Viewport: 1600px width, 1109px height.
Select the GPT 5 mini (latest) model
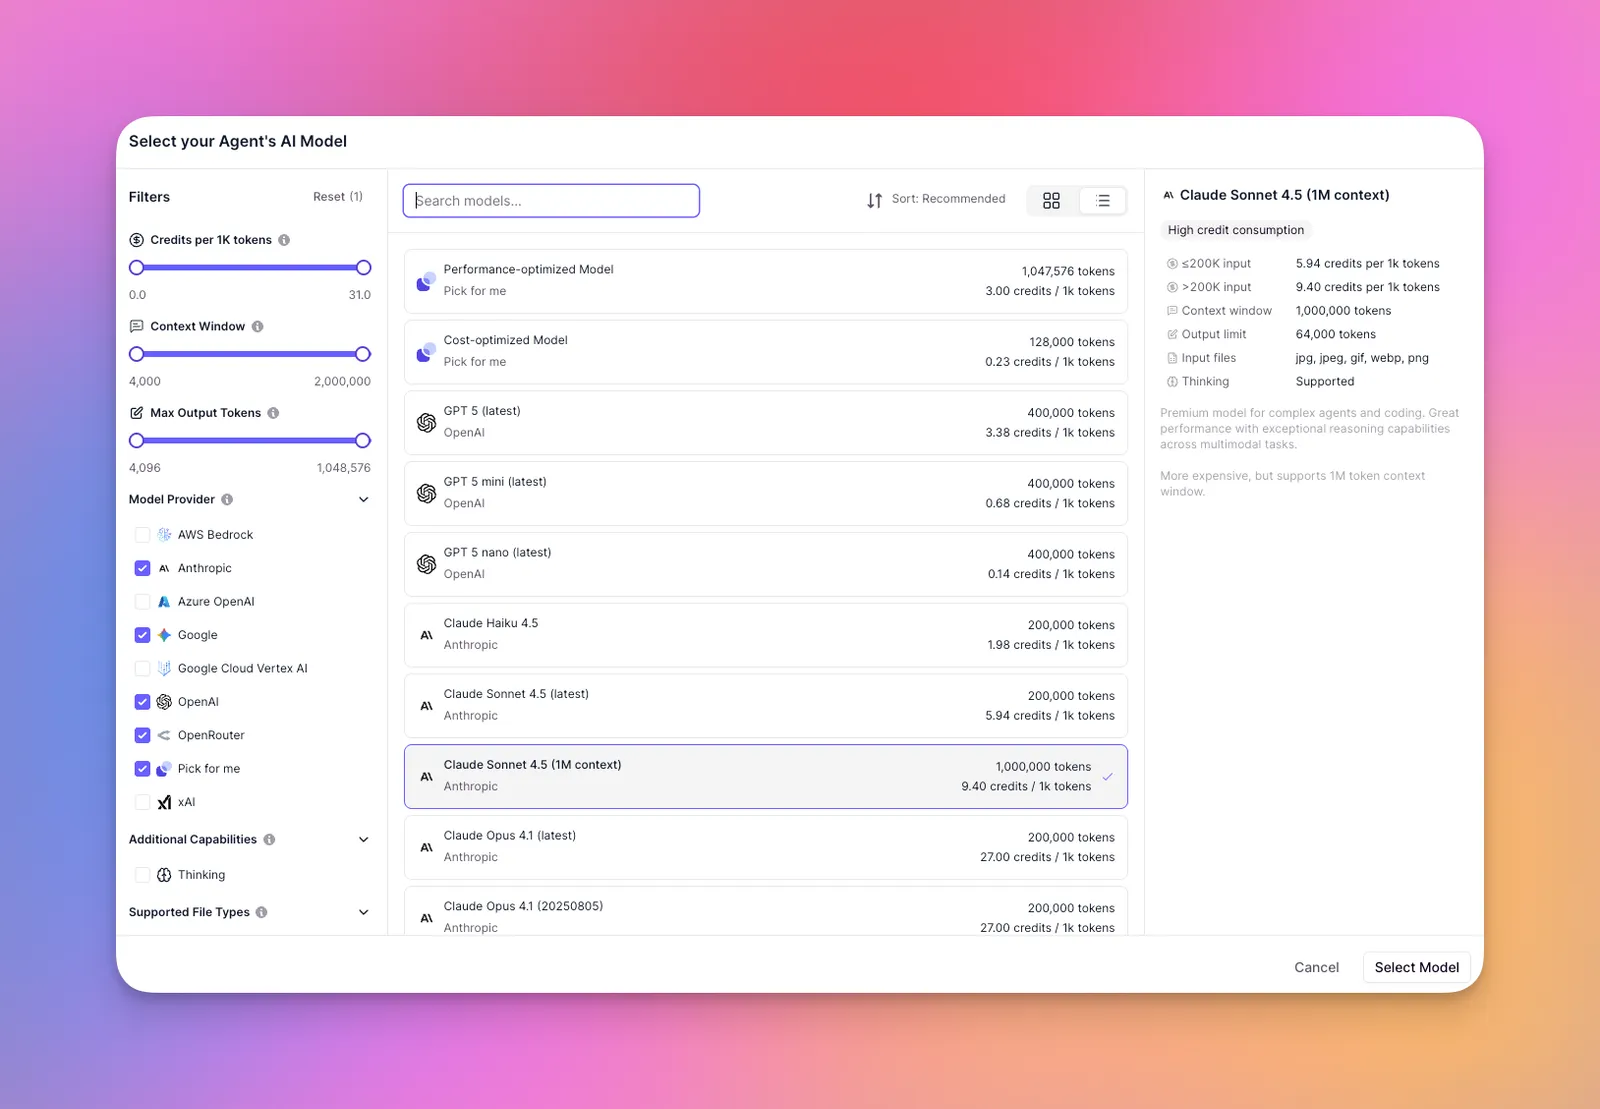766,493
